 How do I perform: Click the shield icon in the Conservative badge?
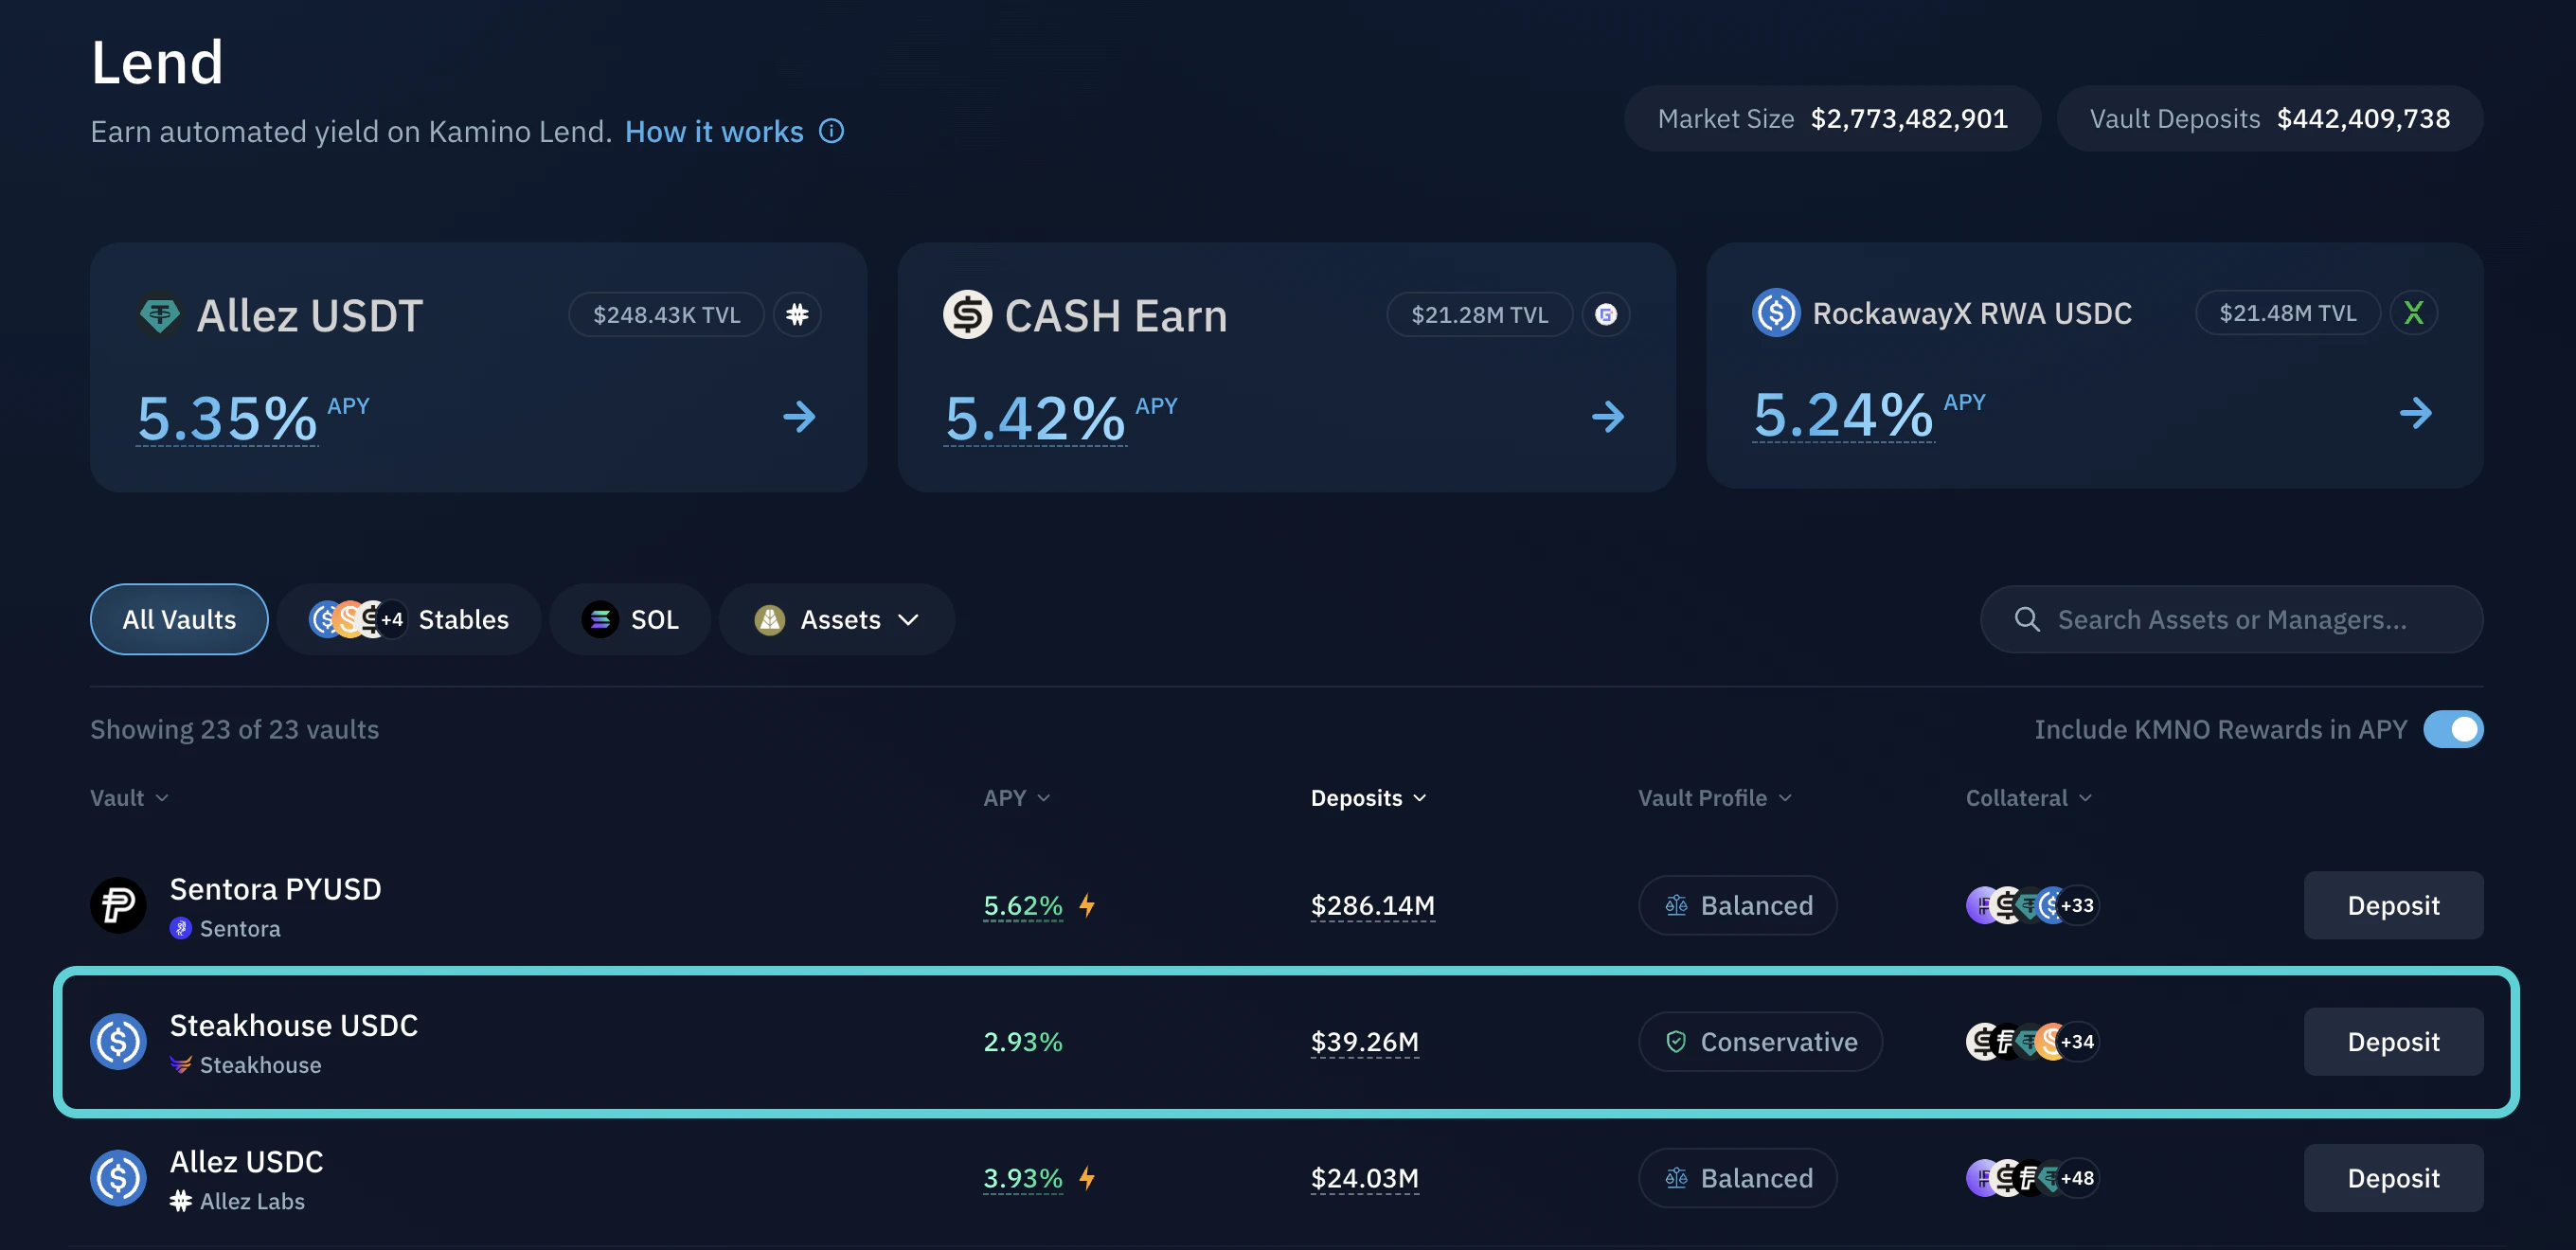coord(1676,1041)
